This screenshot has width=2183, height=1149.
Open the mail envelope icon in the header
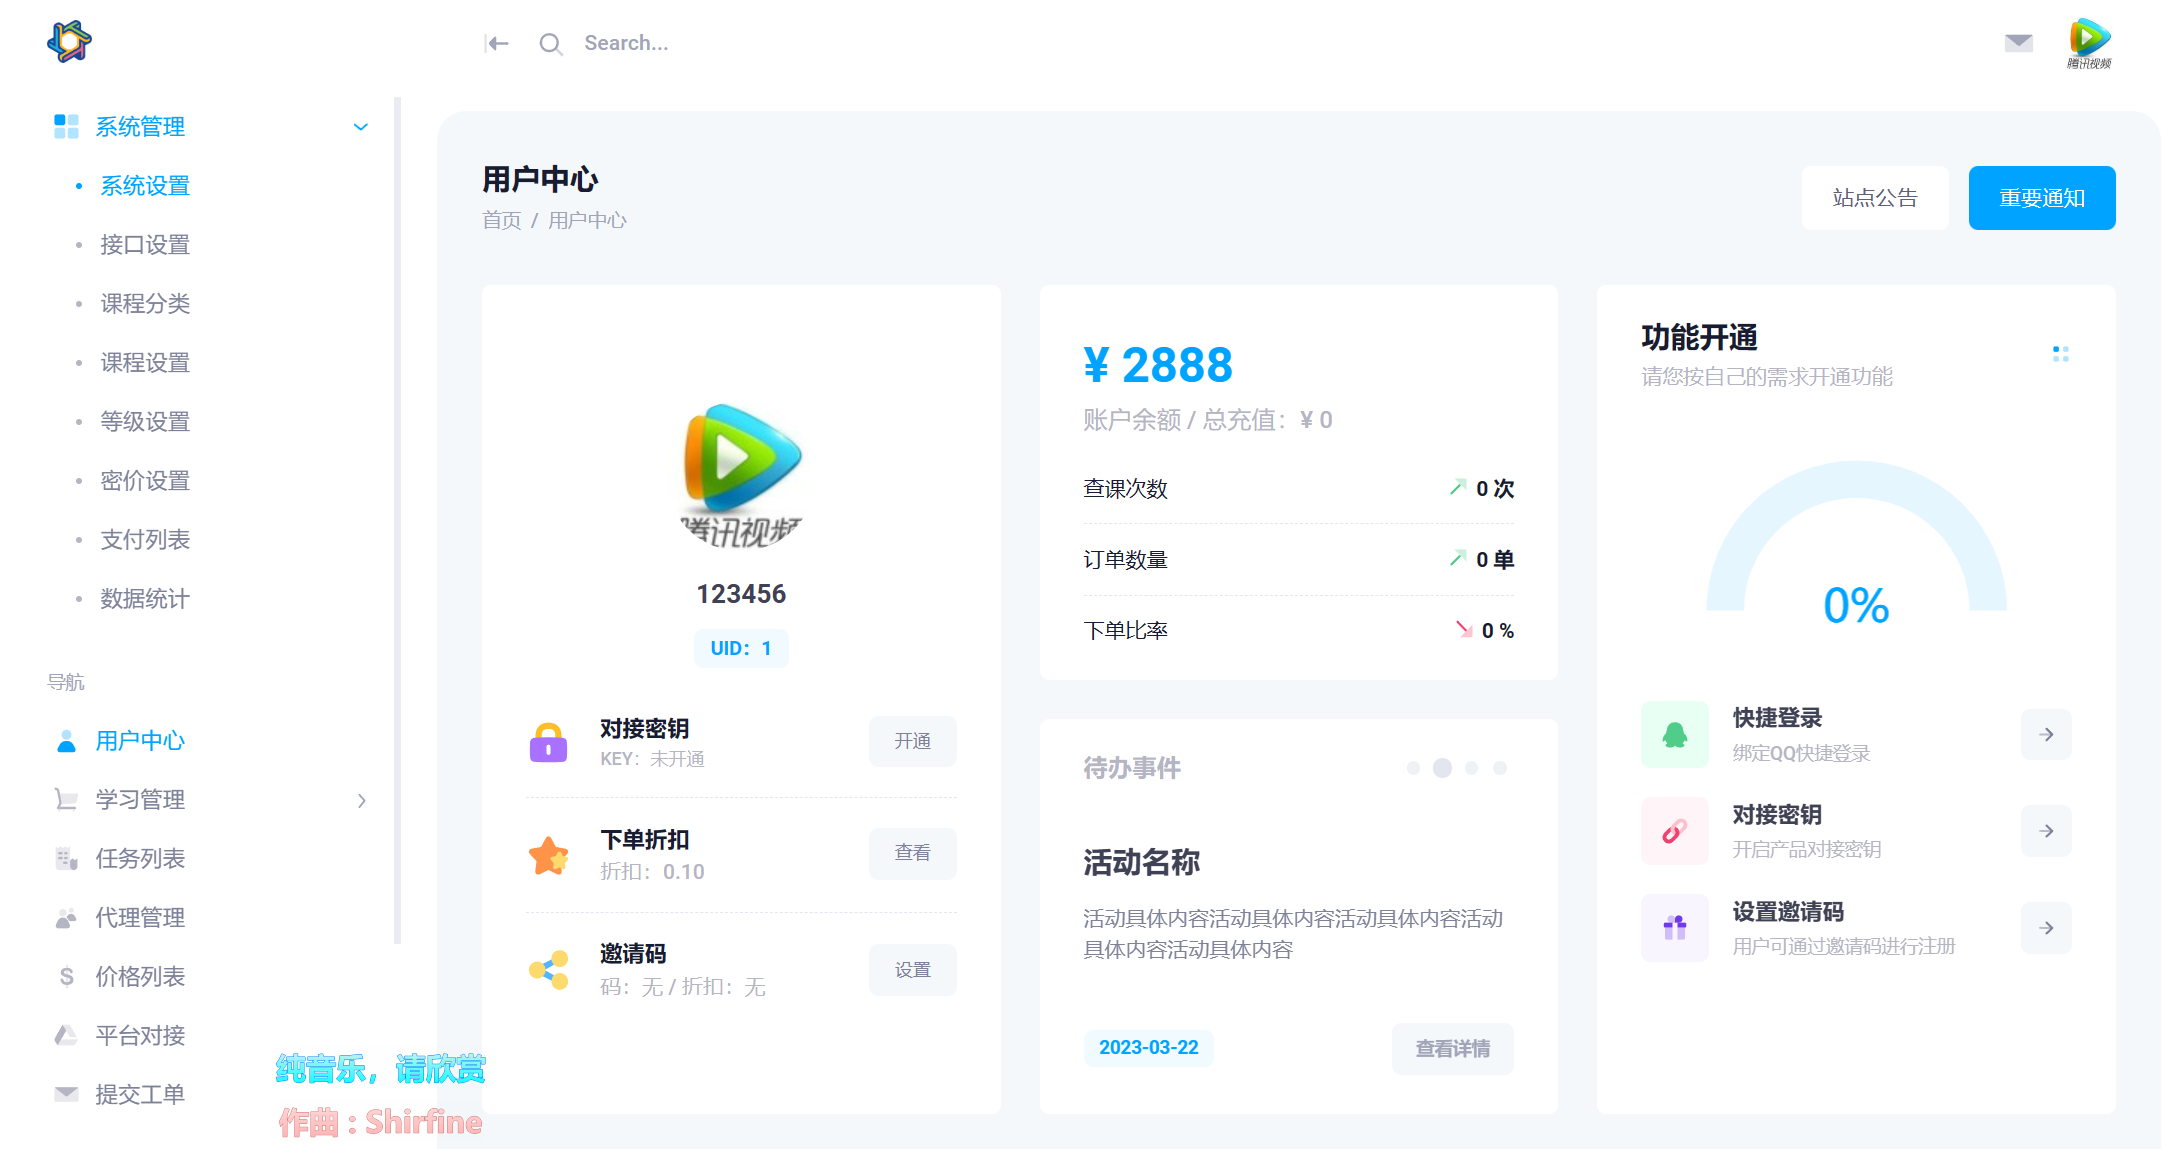(x=2018, y=42)
